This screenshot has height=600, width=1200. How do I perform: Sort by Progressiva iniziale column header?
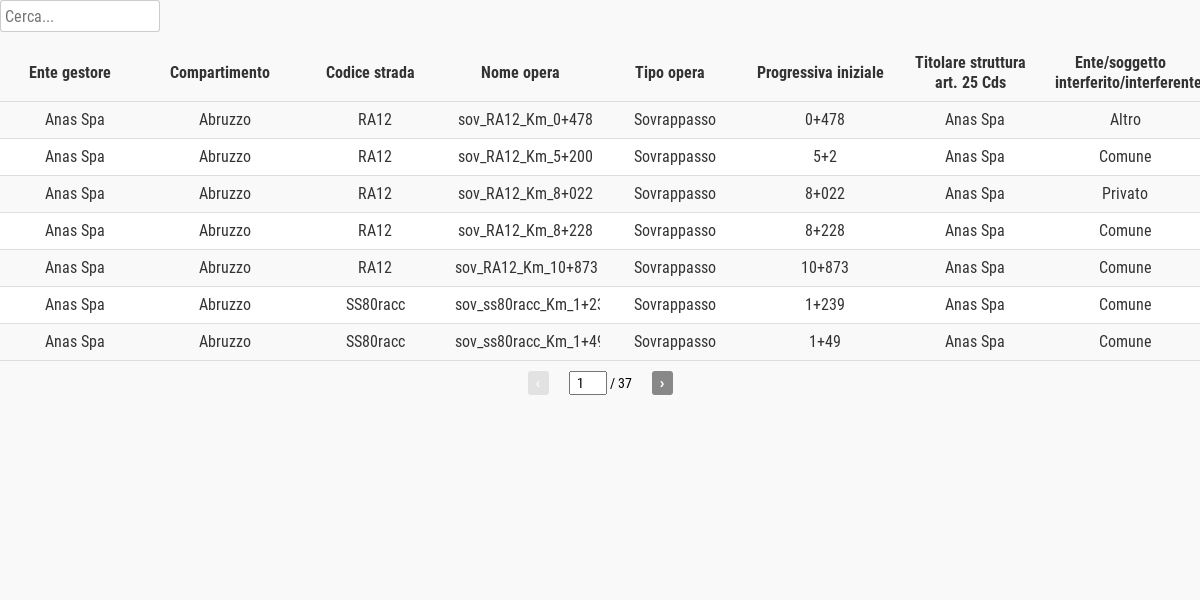coord(820,72)
